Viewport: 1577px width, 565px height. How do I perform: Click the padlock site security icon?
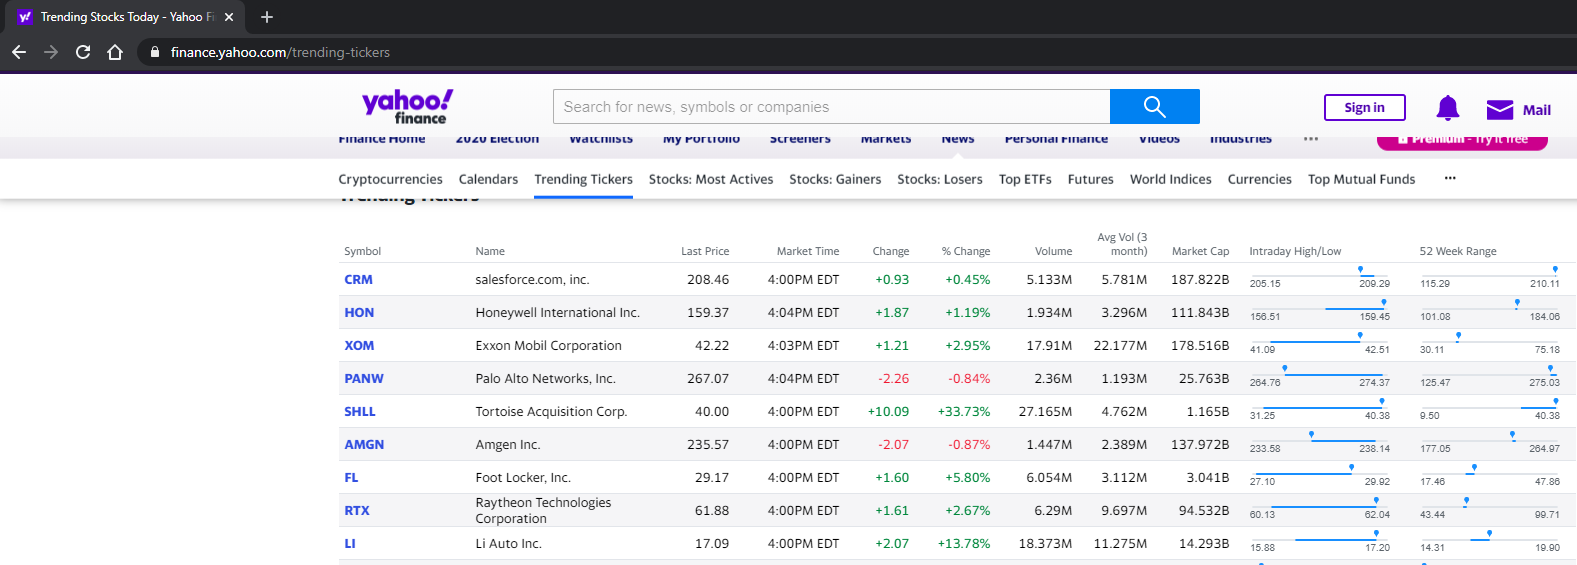click(154, 52)
